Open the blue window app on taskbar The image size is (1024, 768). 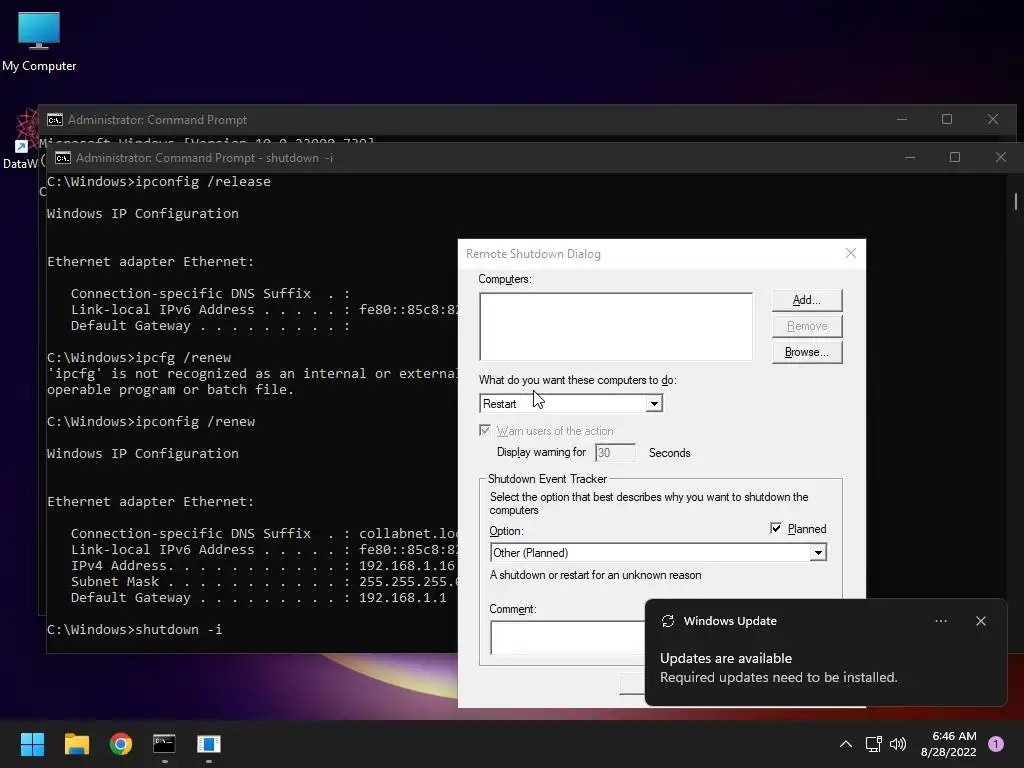pyautogui.click(x=209, y=744)
